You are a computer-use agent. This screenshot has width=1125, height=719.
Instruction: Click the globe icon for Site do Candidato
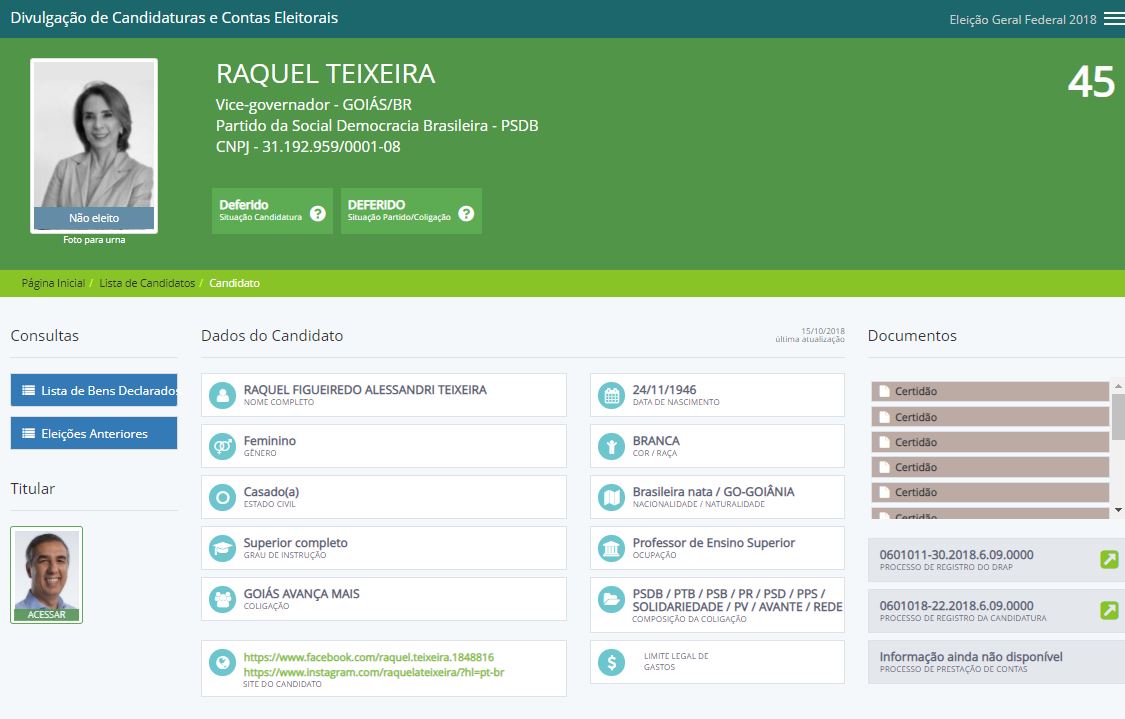[222, 662]
